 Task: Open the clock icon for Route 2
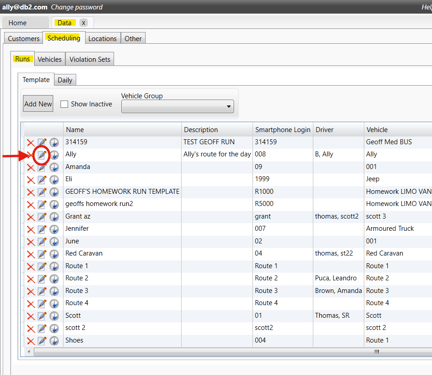(54, 279)
